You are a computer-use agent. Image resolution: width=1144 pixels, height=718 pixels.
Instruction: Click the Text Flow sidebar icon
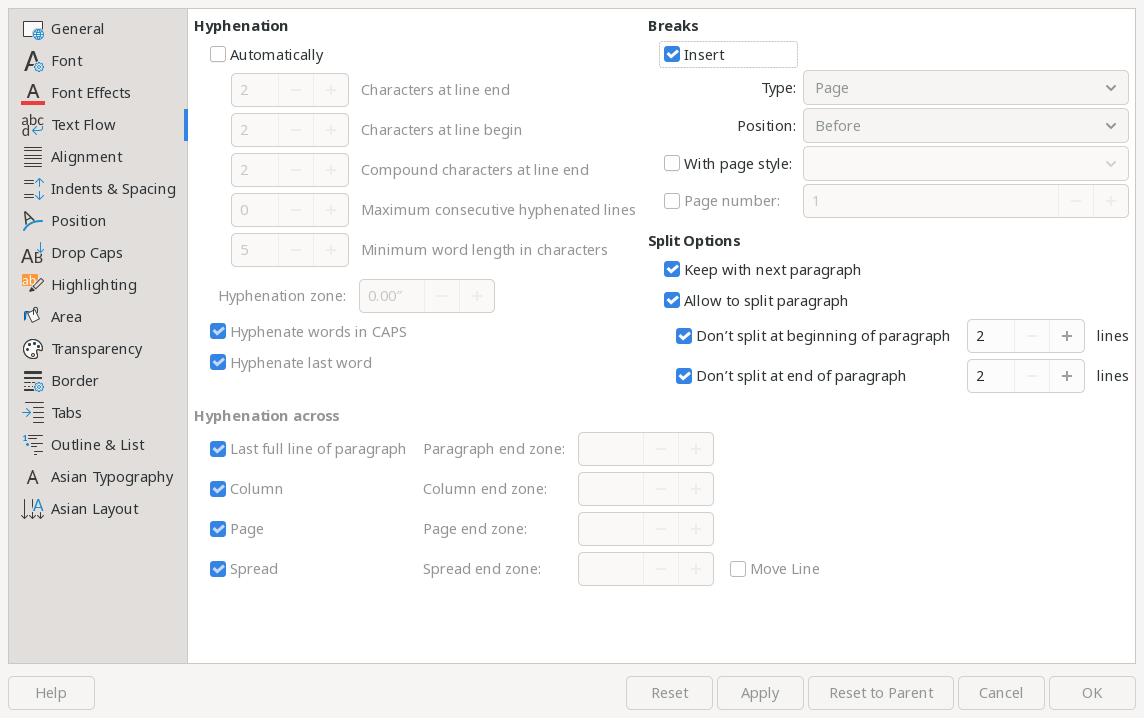pos(33,126)
